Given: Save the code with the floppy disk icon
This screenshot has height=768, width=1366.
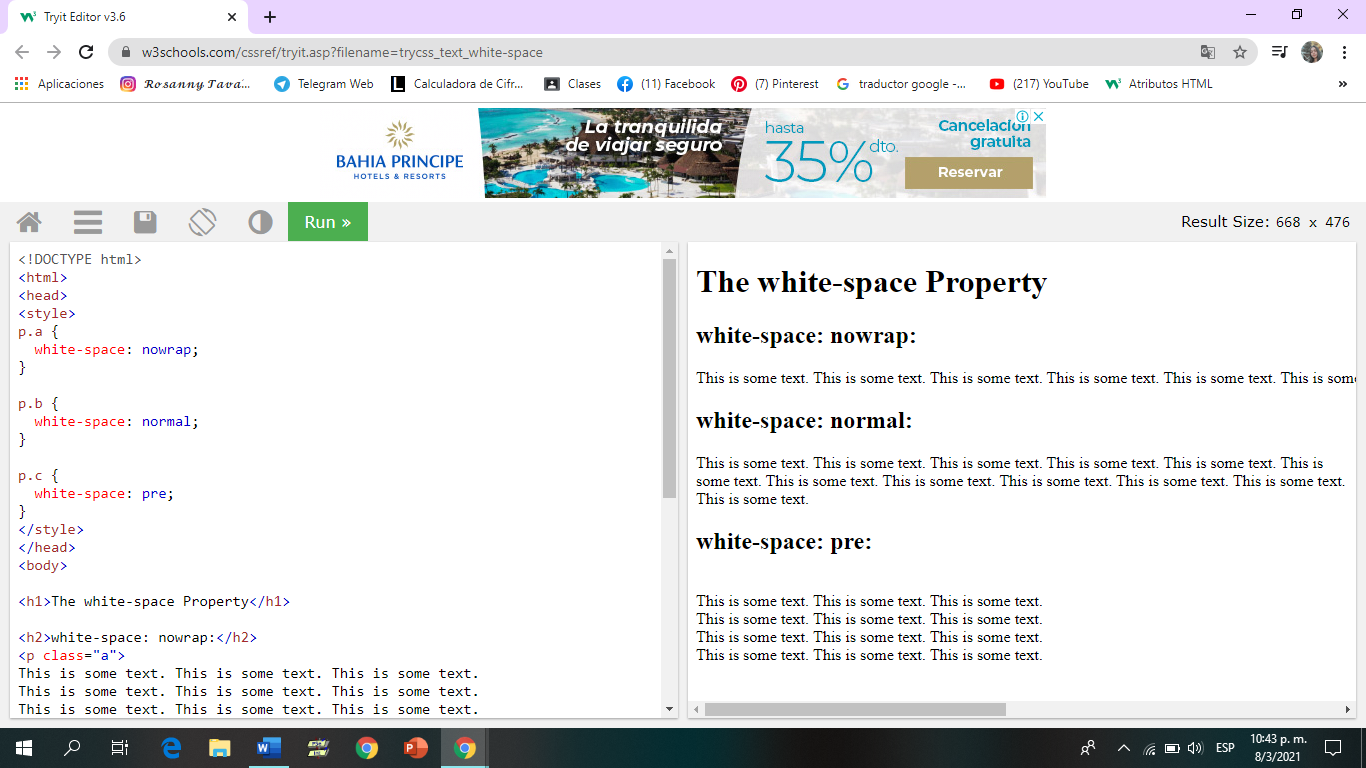Looking at the screenshot, I should click(144, 222).
